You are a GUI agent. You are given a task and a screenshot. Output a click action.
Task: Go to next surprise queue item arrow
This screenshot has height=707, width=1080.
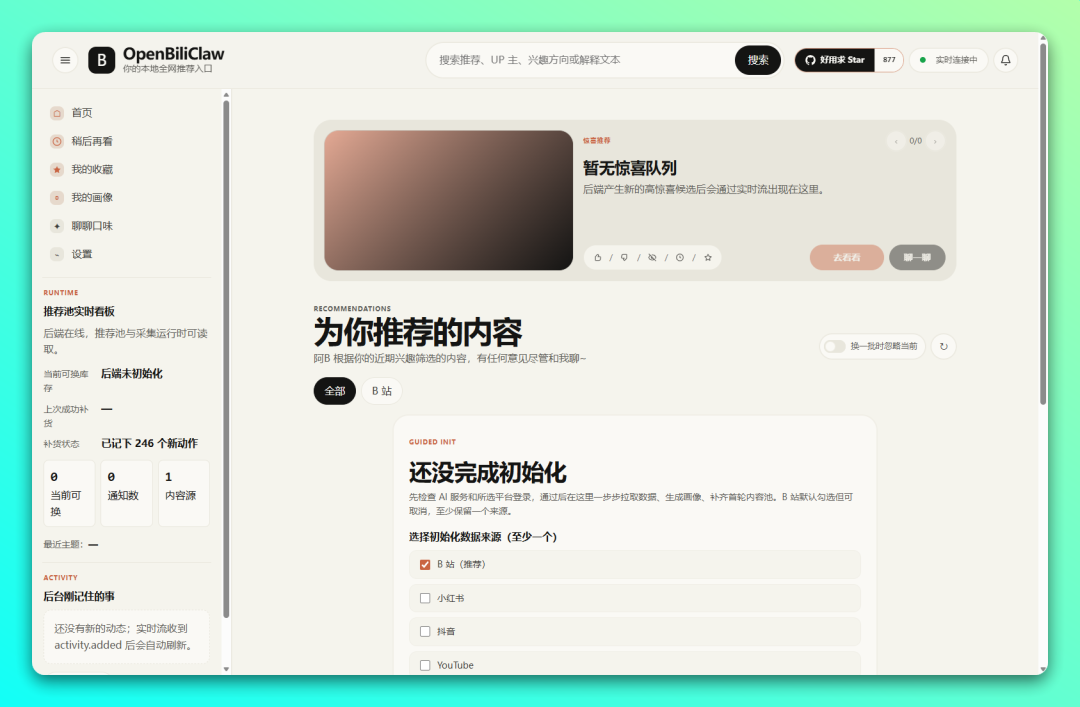(x=935, y=141)
